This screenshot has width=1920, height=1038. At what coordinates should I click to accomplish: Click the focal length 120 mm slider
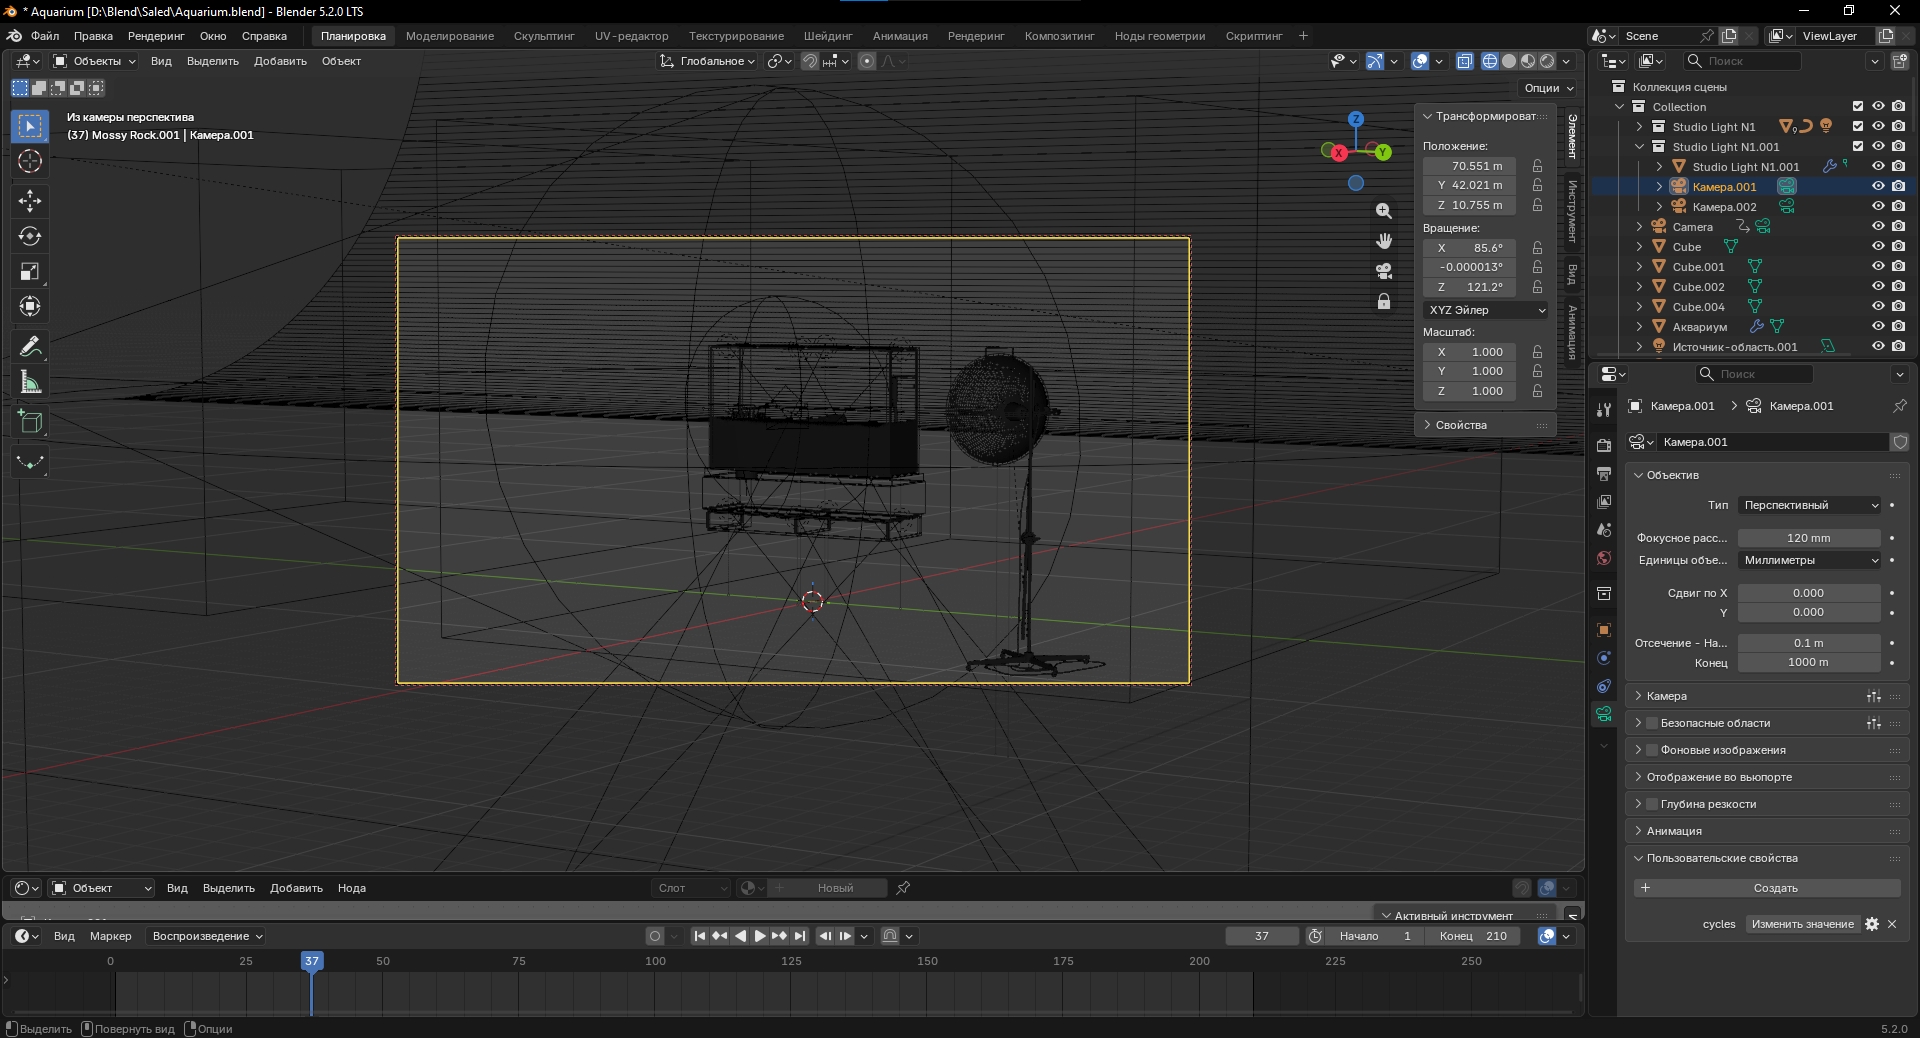point(1809,538)
